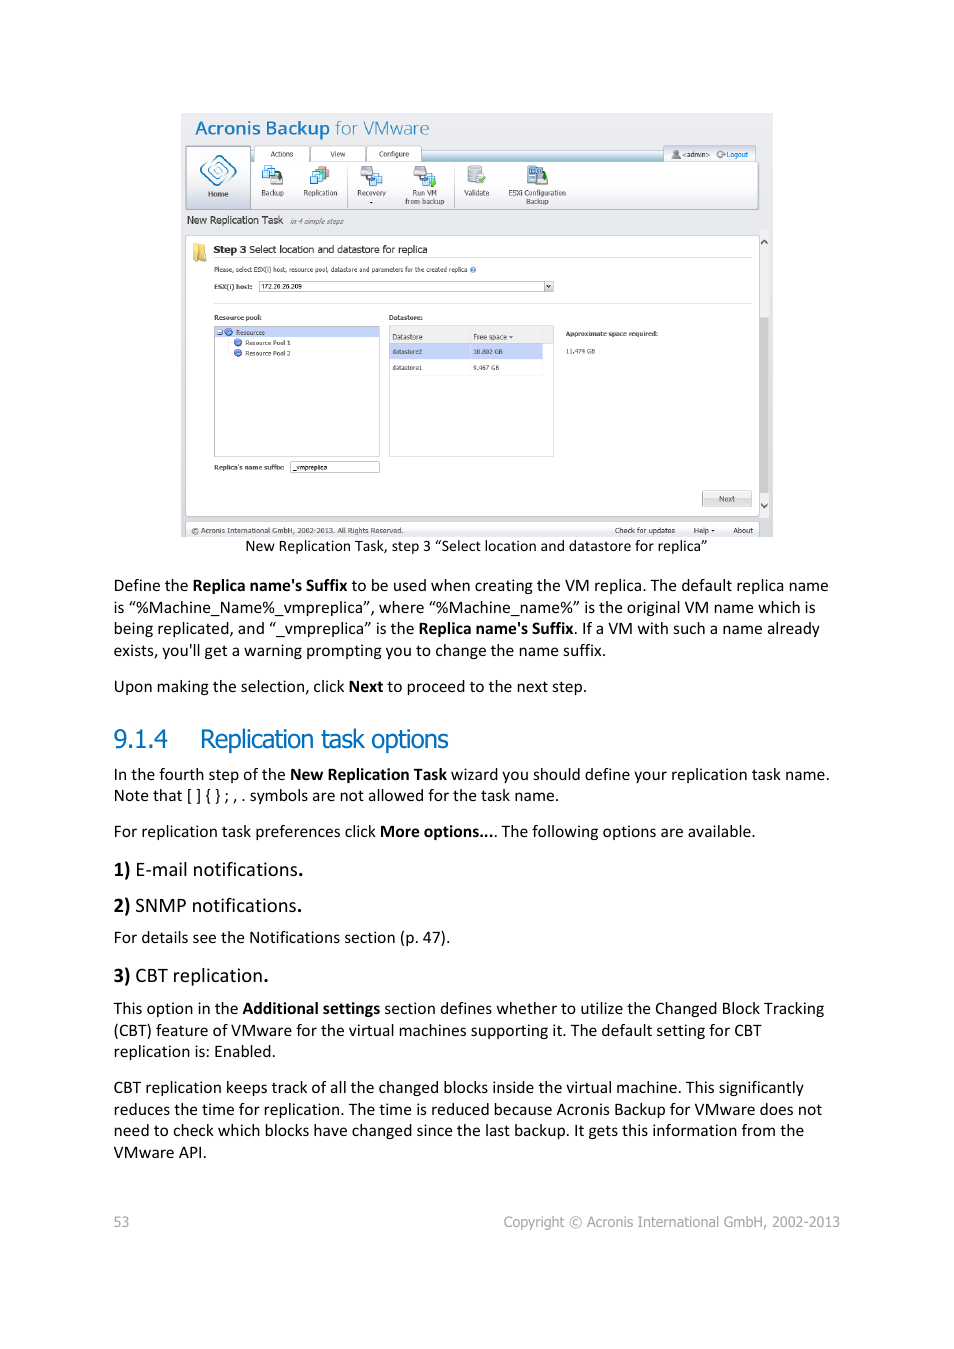
Task: Click the scroll down arrow
Action: tap(764, 506)
